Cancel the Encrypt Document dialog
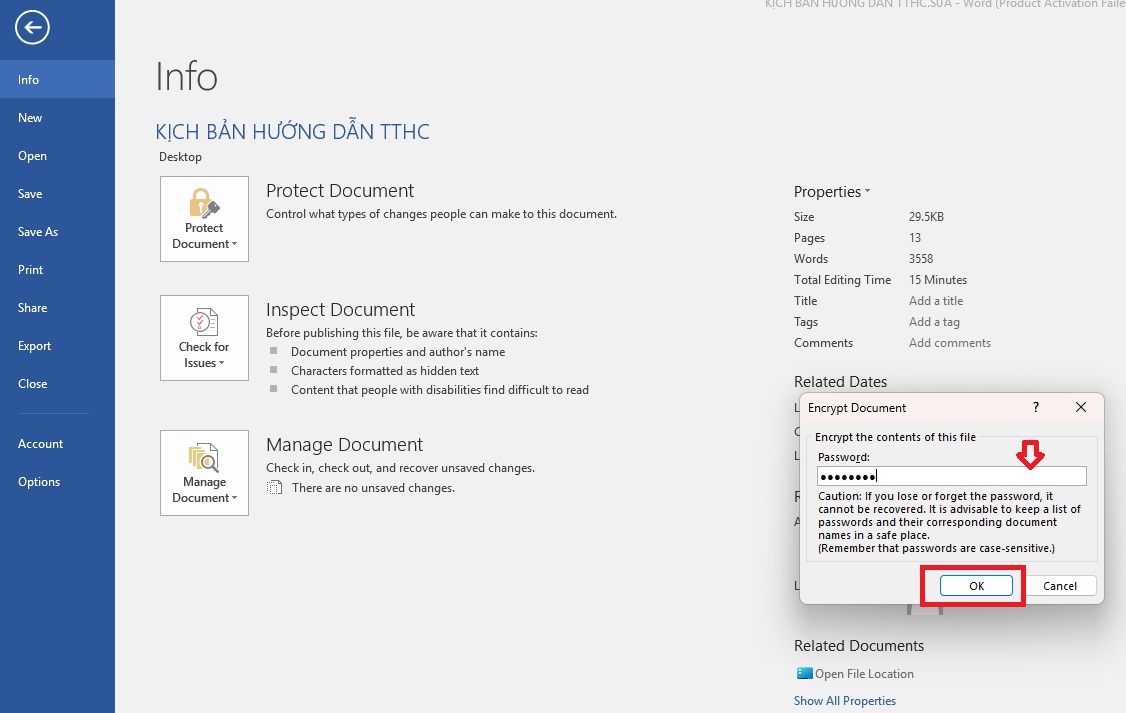This screenshot has width=1126, height=713. tap(1059, 586)
